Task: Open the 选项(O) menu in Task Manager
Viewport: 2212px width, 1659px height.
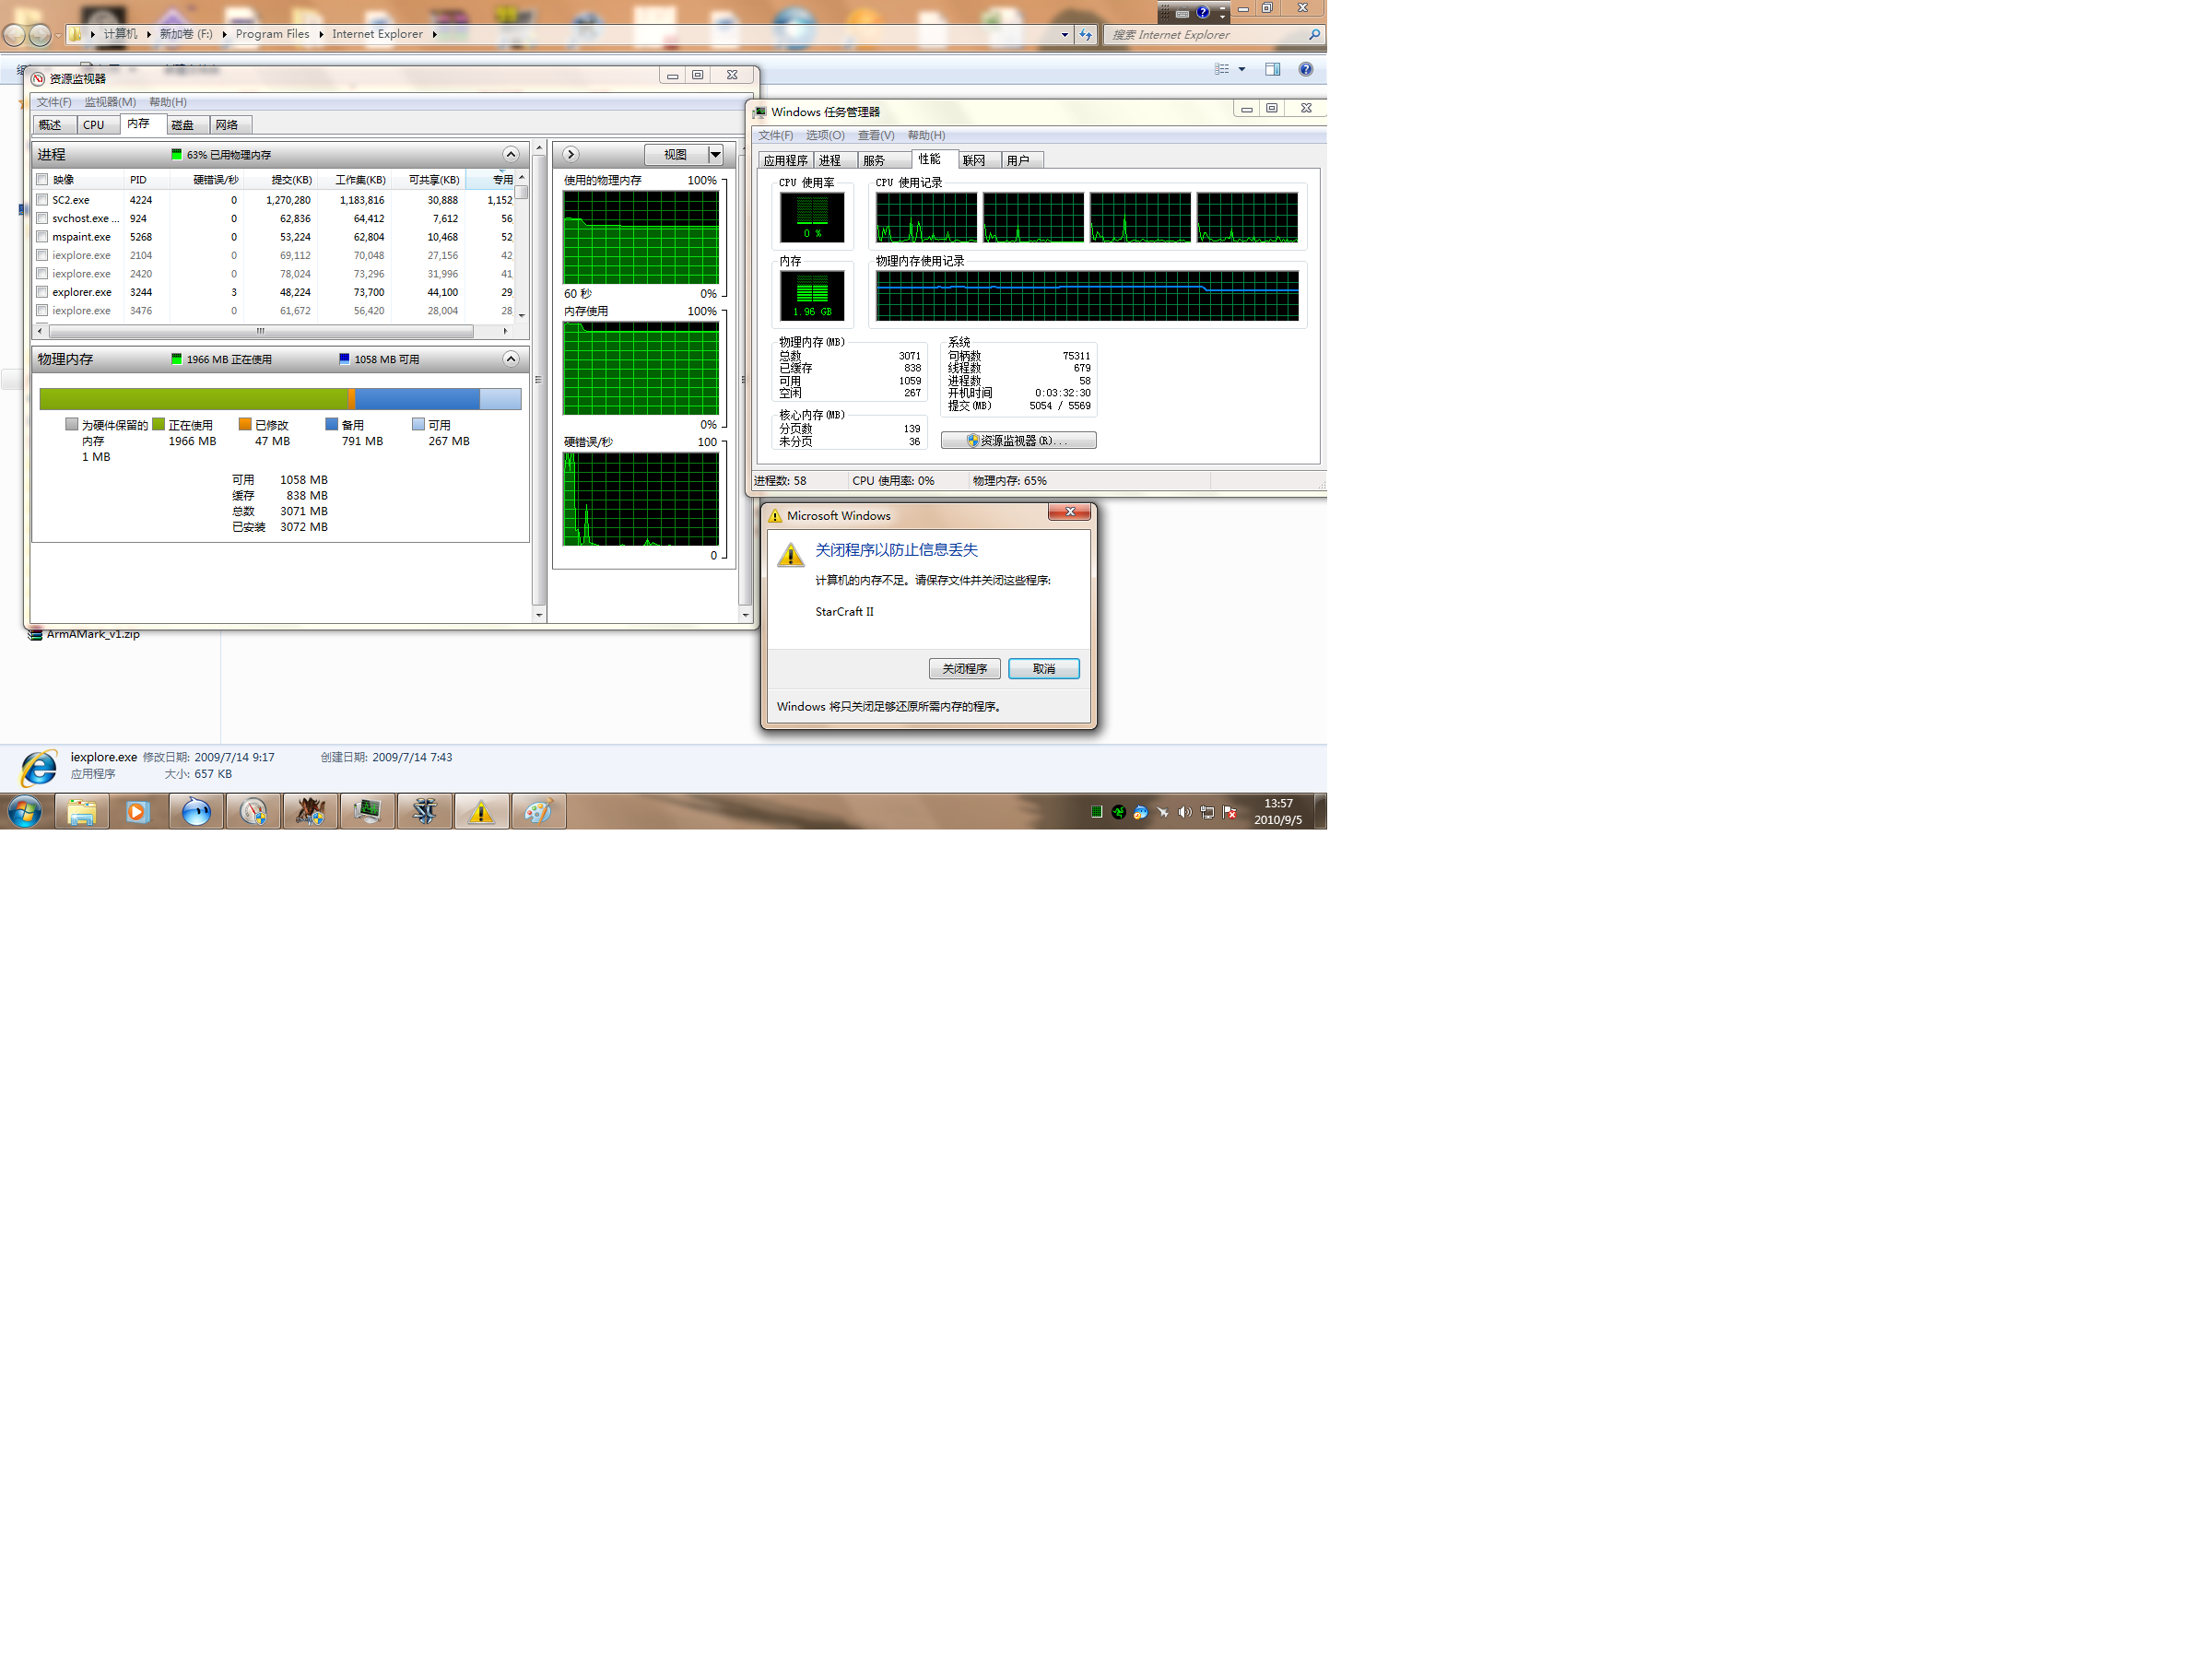Action: [x=825, y=135]
